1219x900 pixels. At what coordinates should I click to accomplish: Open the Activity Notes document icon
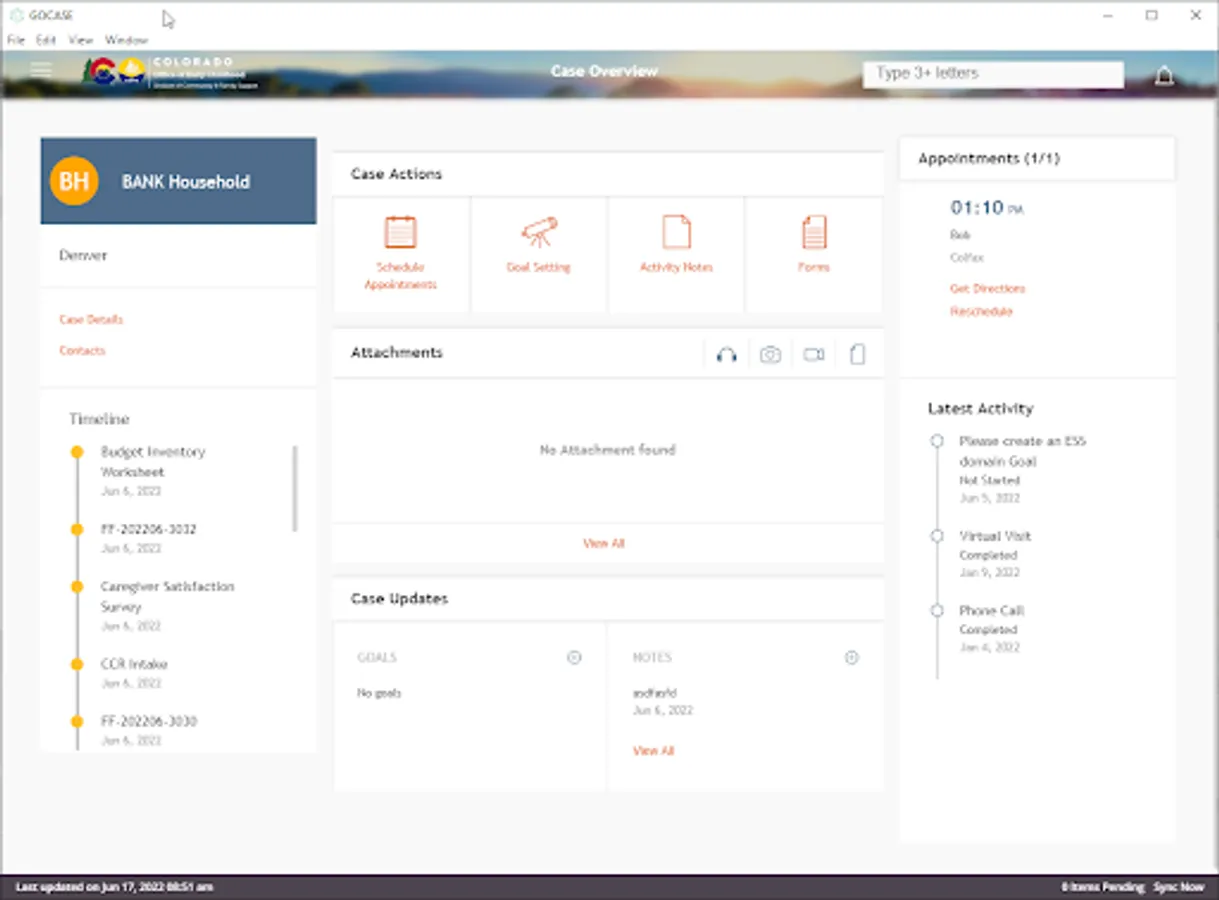(676, 232)
